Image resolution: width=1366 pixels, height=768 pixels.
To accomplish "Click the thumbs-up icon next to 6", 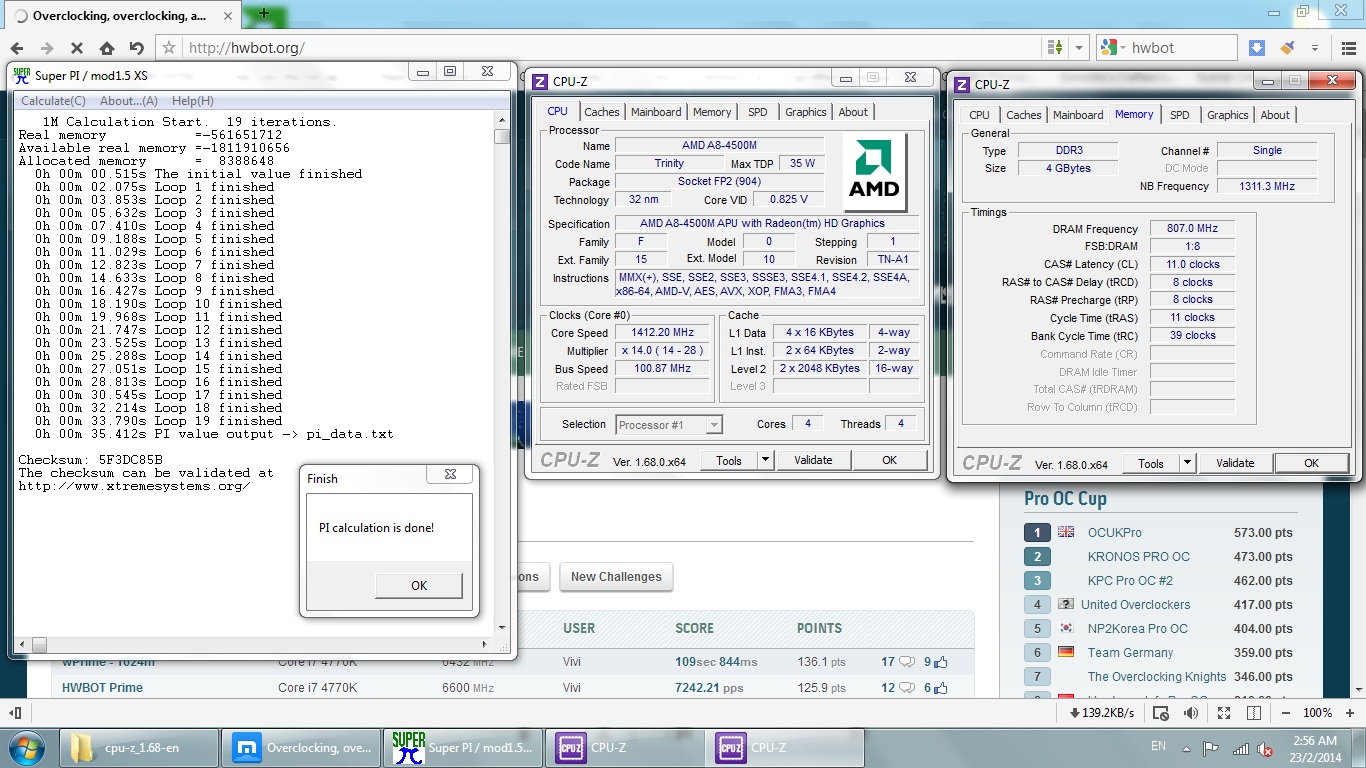I will pyautogui.click(x=940, y=688).
